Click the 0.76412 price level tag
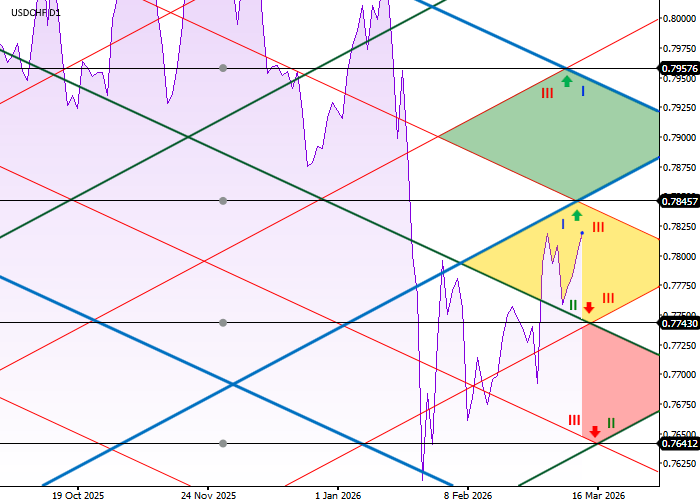Image resolution: width=700 pixels, height=500 pixels. (678, 443)
